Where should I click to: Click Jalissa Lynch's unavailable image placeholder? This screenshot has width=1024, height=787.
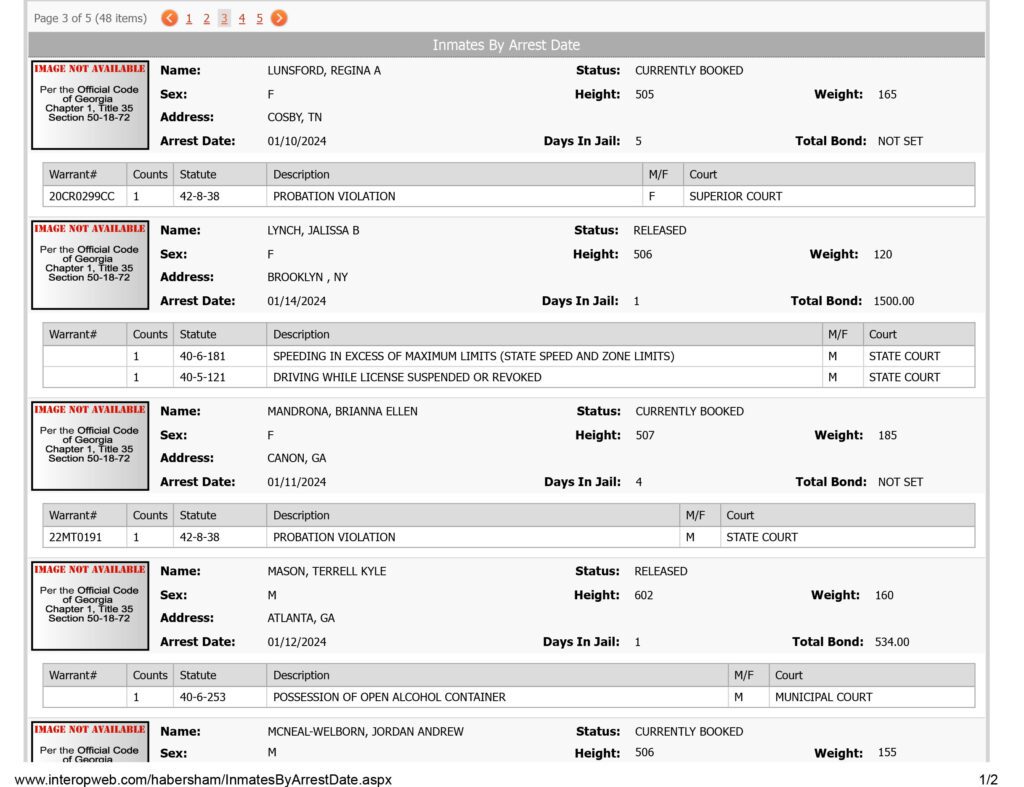click(x=90, y=265)
